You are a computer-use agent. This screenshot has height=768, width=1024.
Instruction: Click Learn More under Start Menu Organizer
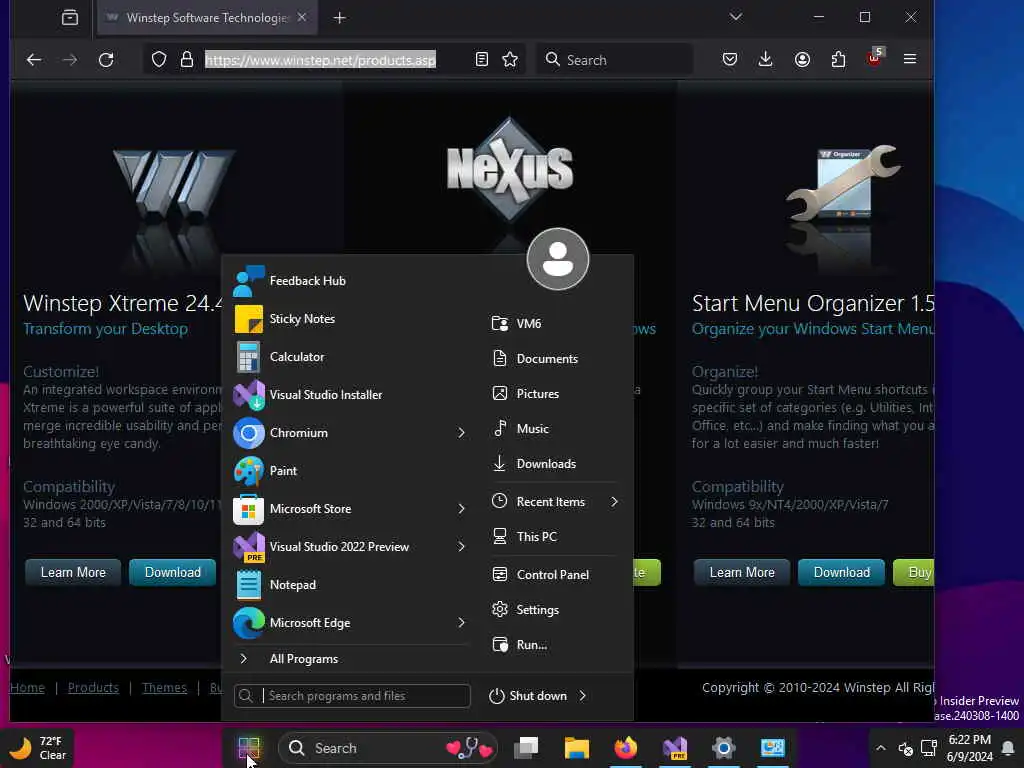[x=742, y=573]
